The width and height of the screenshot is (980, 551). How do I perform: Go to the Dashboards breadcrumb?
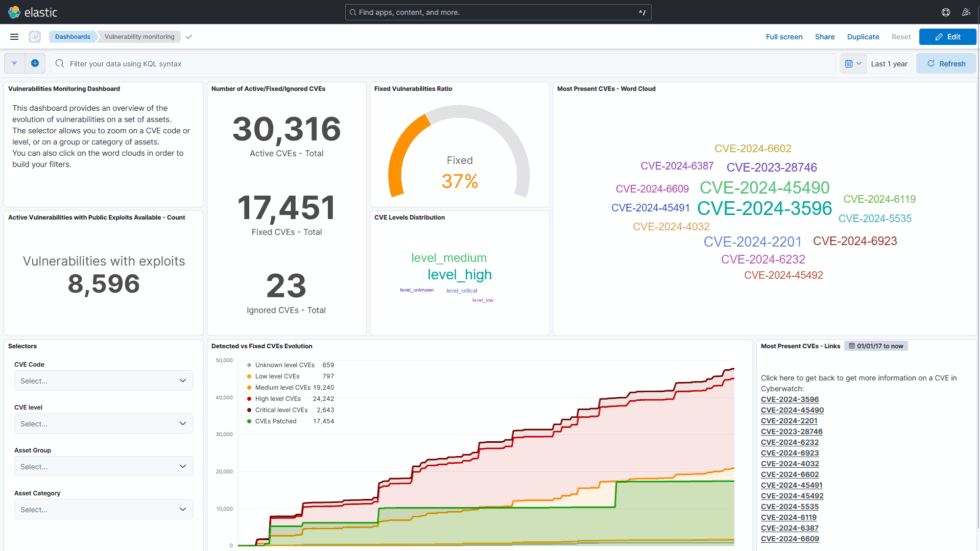click(72, 37)
